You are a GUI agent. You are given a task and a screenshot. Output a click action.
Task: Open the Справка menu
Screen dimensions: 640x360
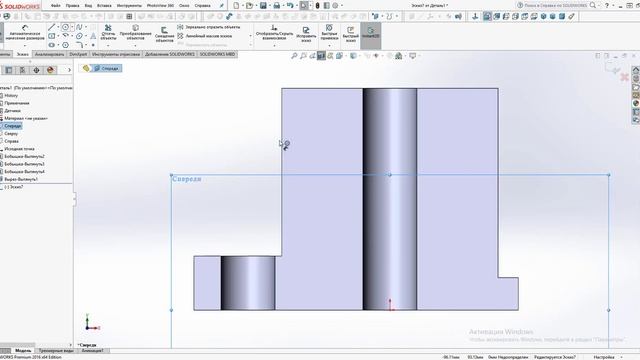click(202, 6)
